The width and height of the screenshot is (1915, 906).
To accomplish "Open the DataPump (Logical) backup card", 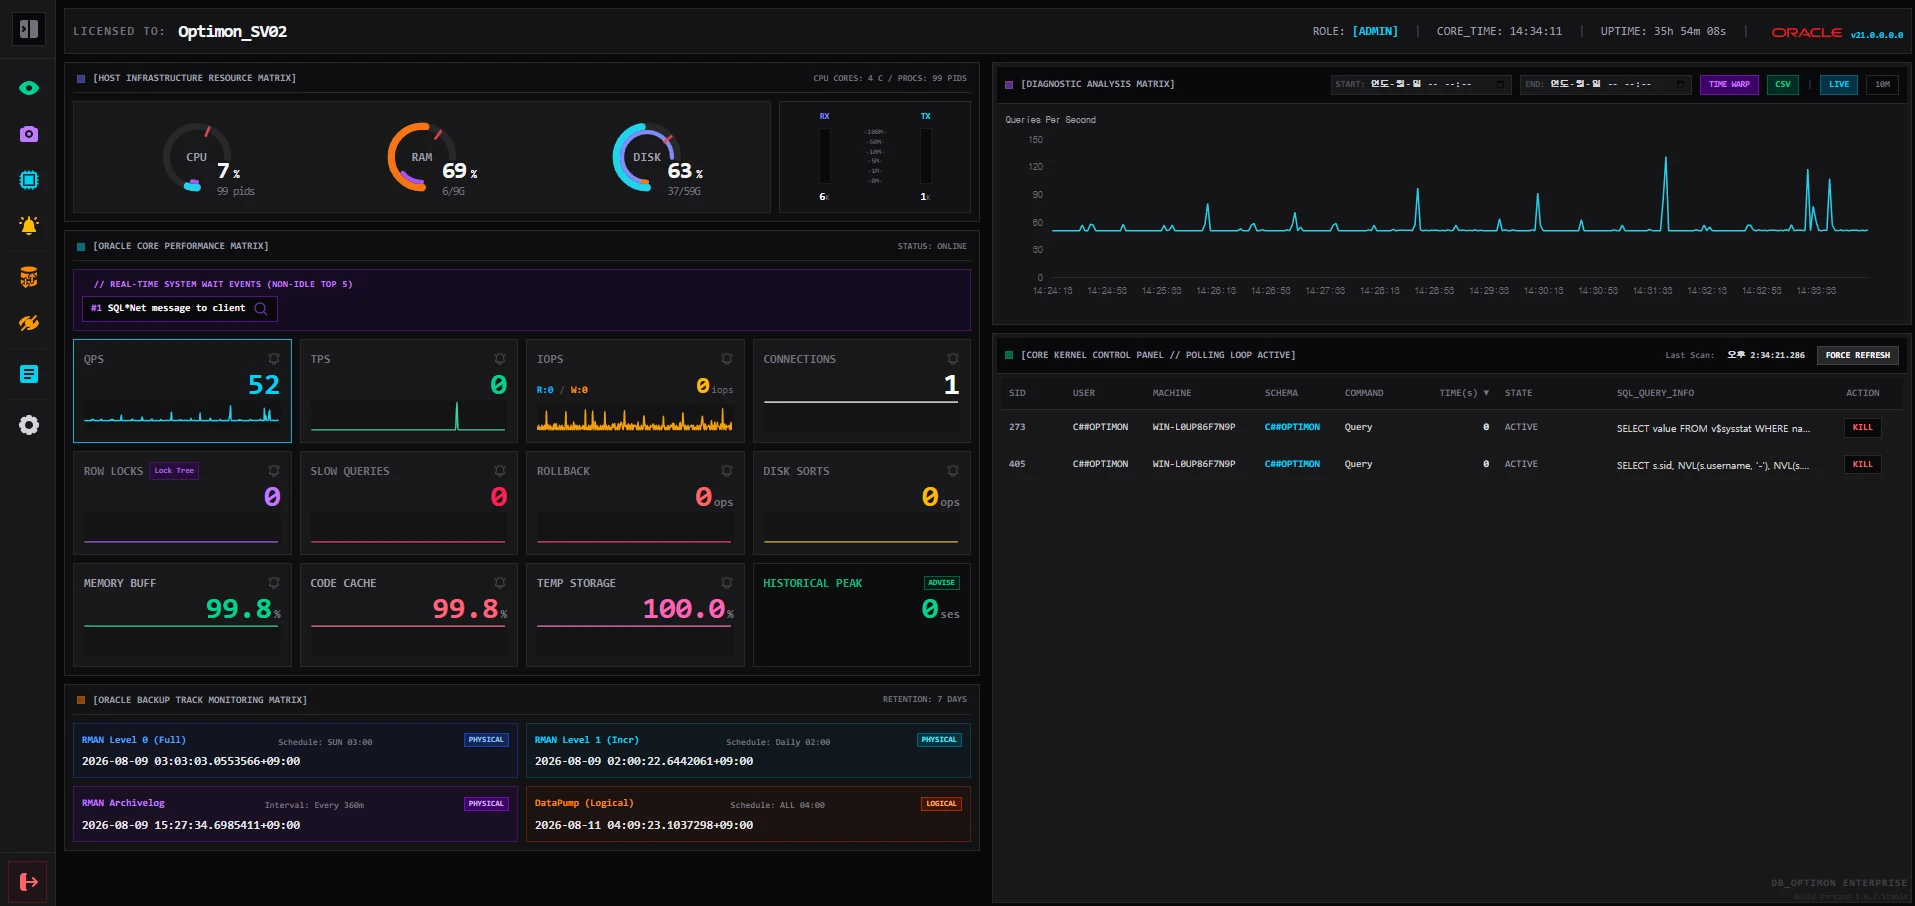I will coord(748,814).
